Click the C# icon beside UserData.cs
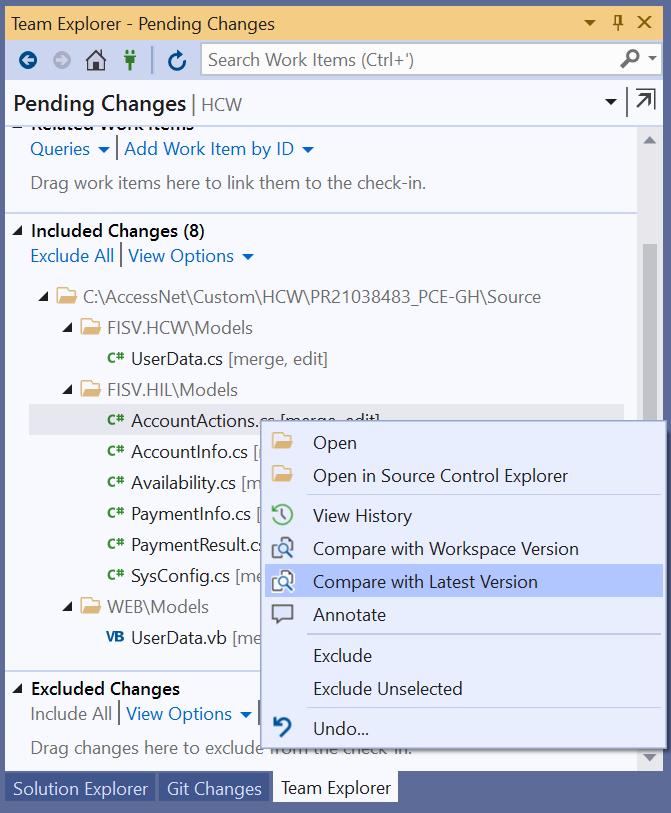 point(116,358)
